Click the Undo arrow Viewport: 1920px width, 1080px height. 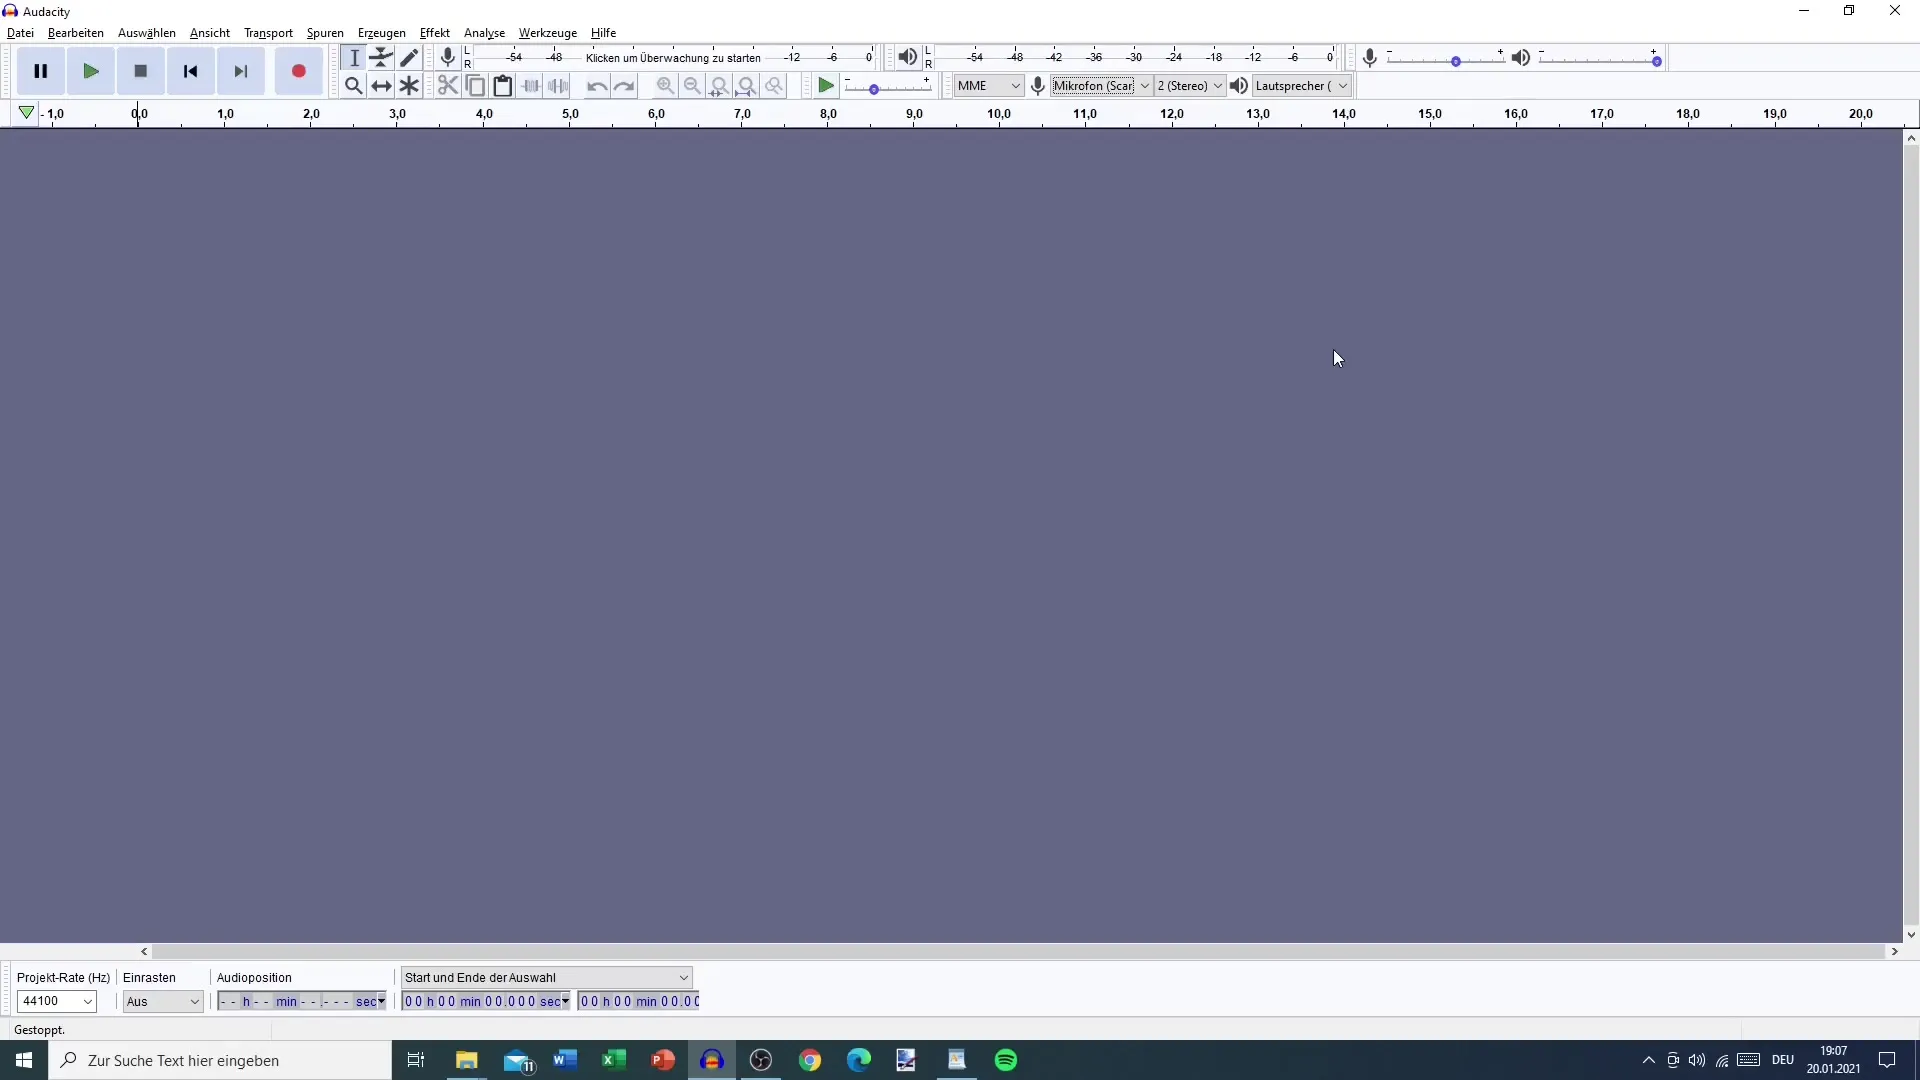[597, 86]
